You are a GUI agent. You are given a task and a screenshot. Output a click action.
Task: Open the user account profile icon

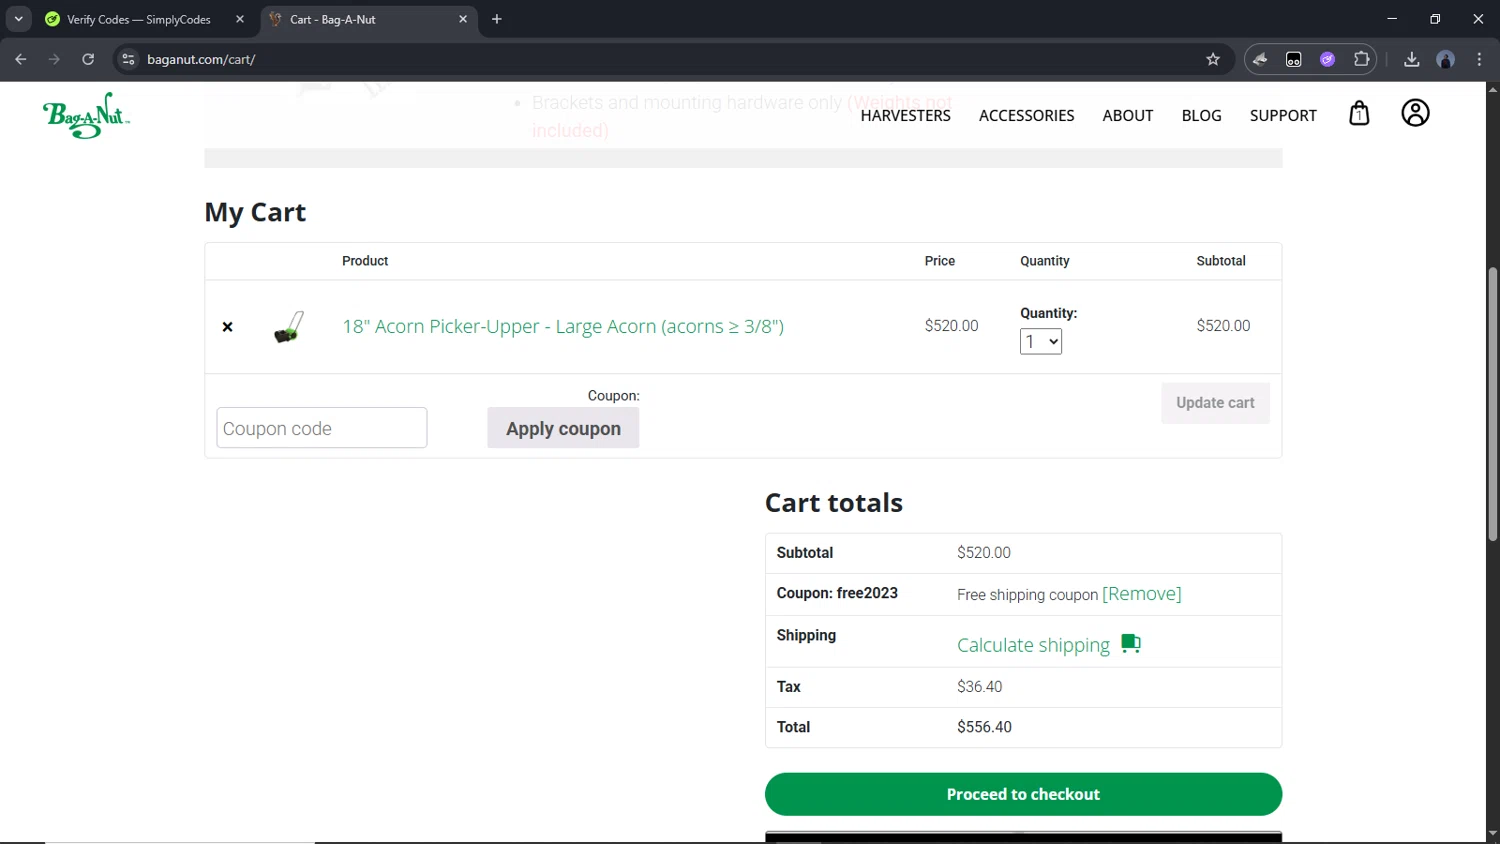(x=1415, y=113)
